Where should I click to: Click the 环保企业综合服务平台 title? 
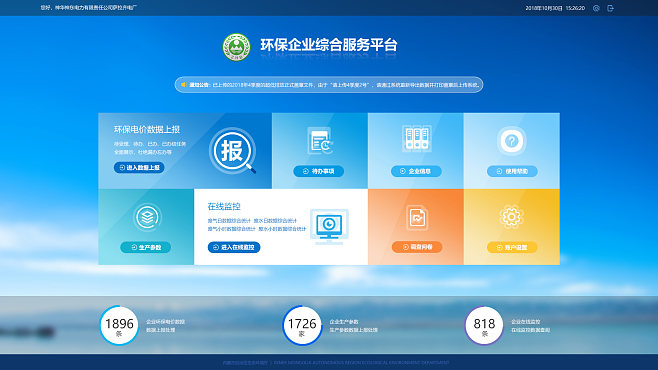pos(329,45)
